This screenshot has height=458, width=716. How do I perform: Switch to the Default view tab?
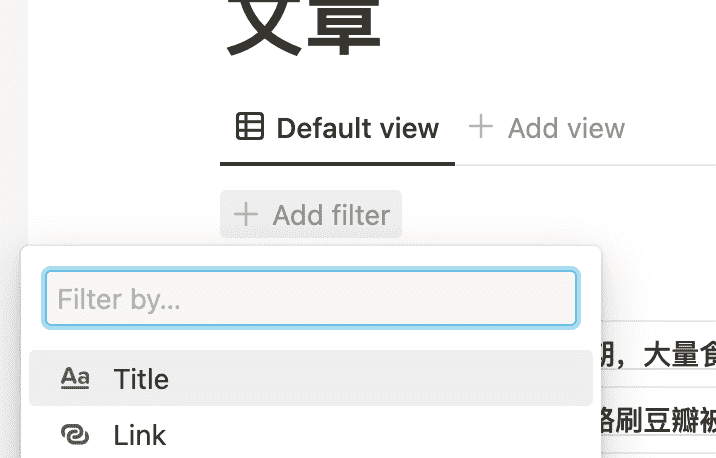(338, 129)
